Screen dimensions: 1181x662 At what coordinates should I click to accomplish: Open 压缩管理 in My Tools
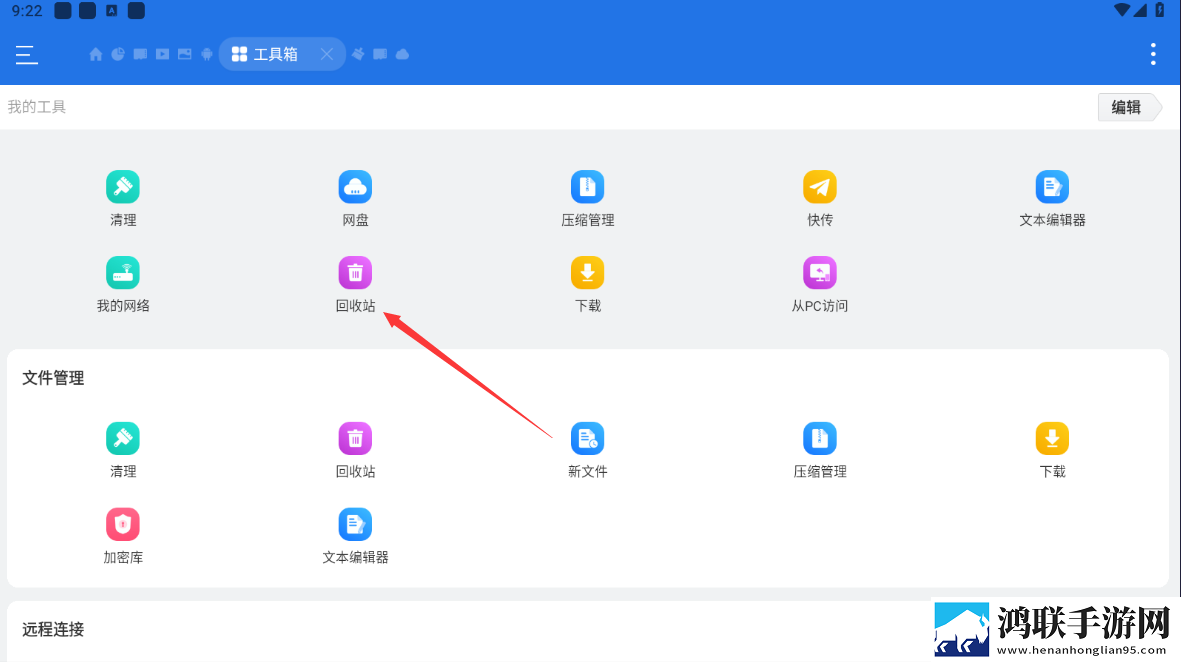pos(587,199)
